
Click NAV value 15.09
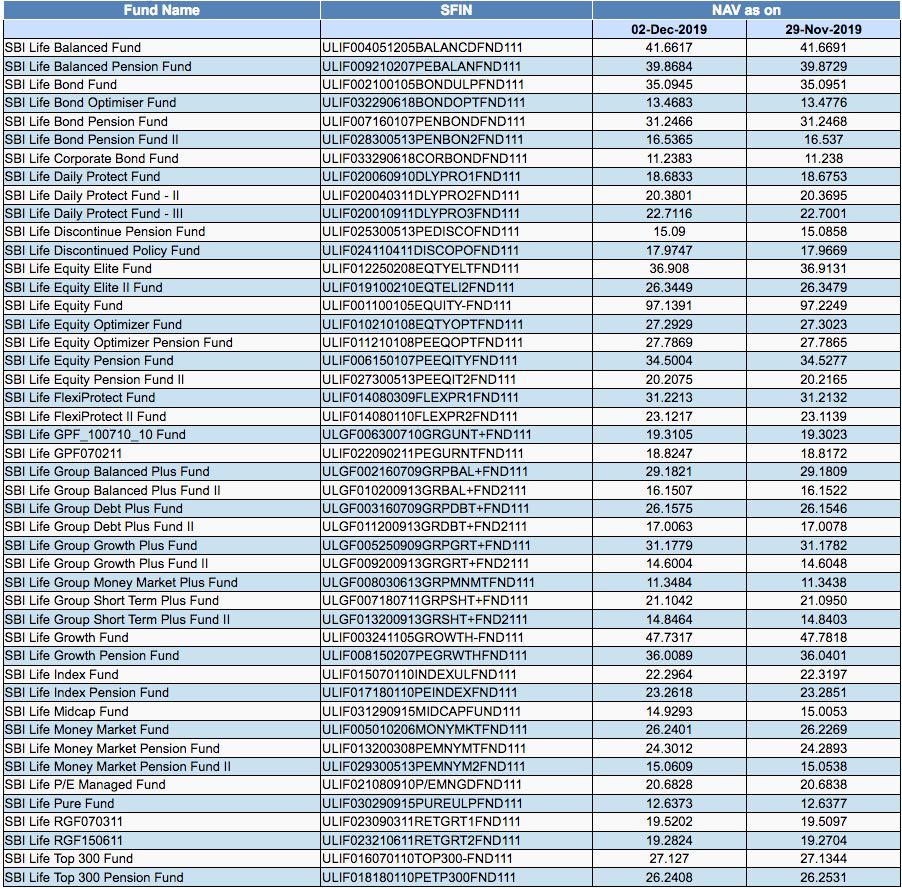pos(669,232)
